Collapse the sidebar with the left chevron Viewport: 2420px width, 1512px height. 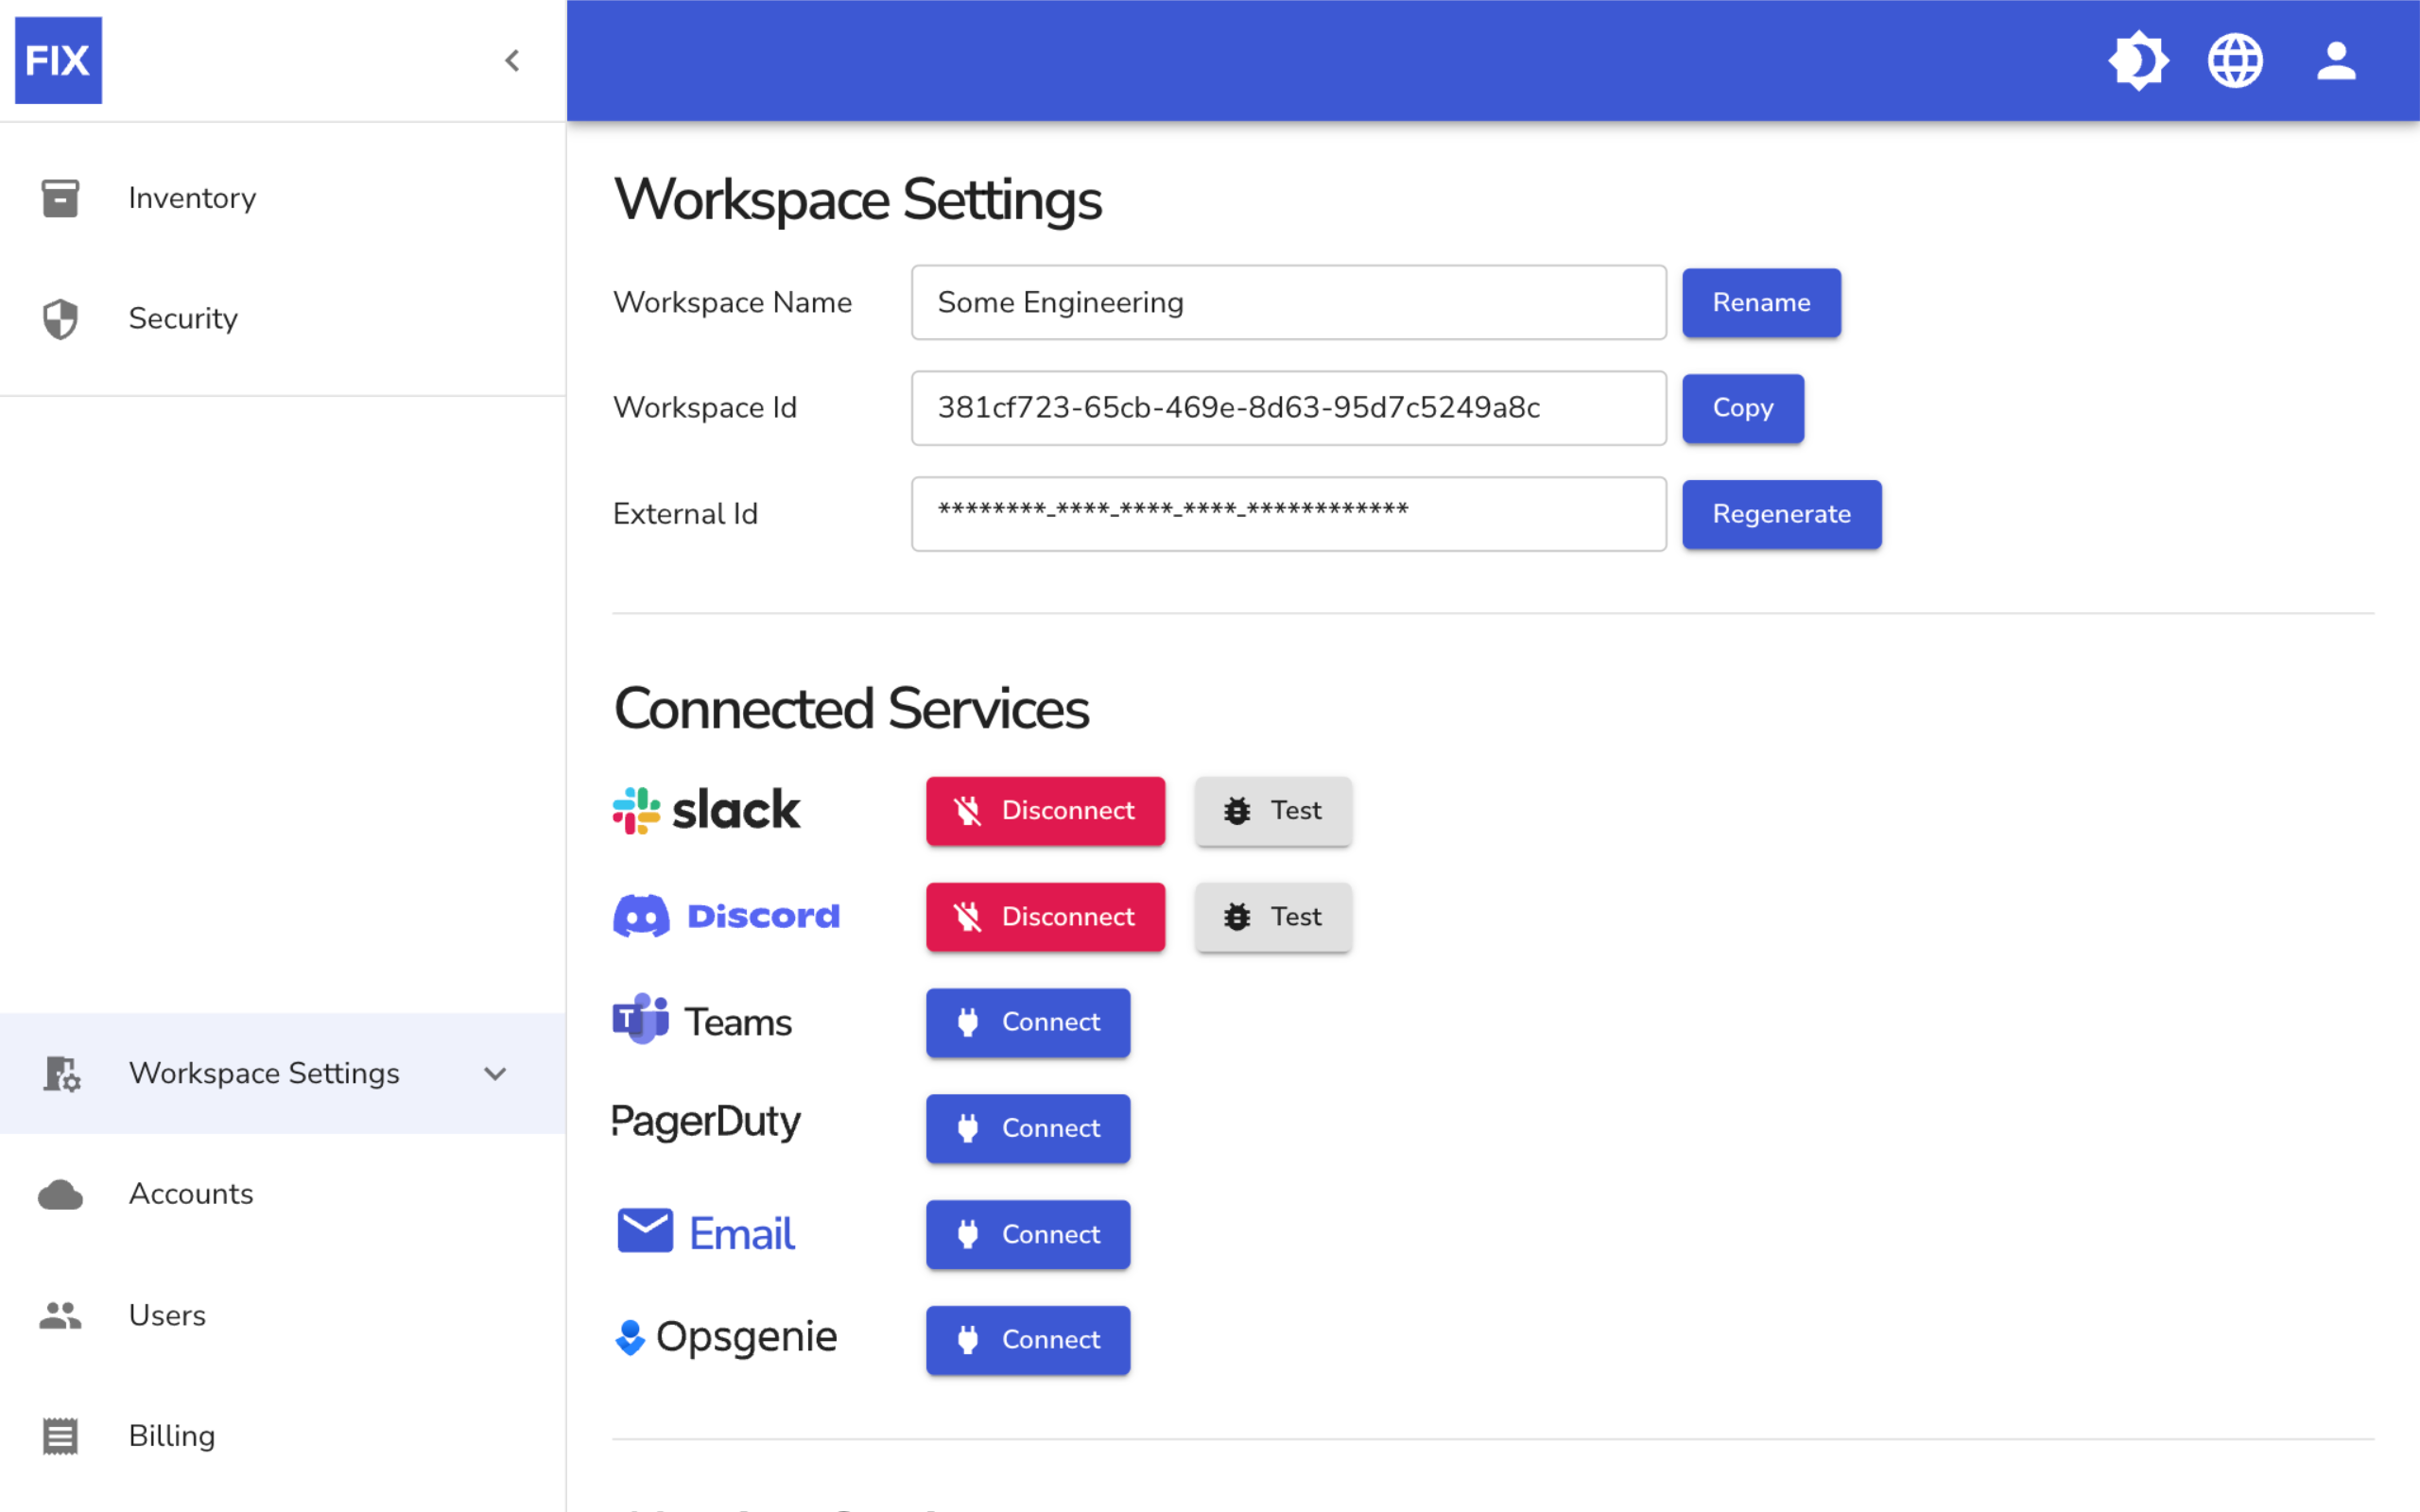coord(512,61)
